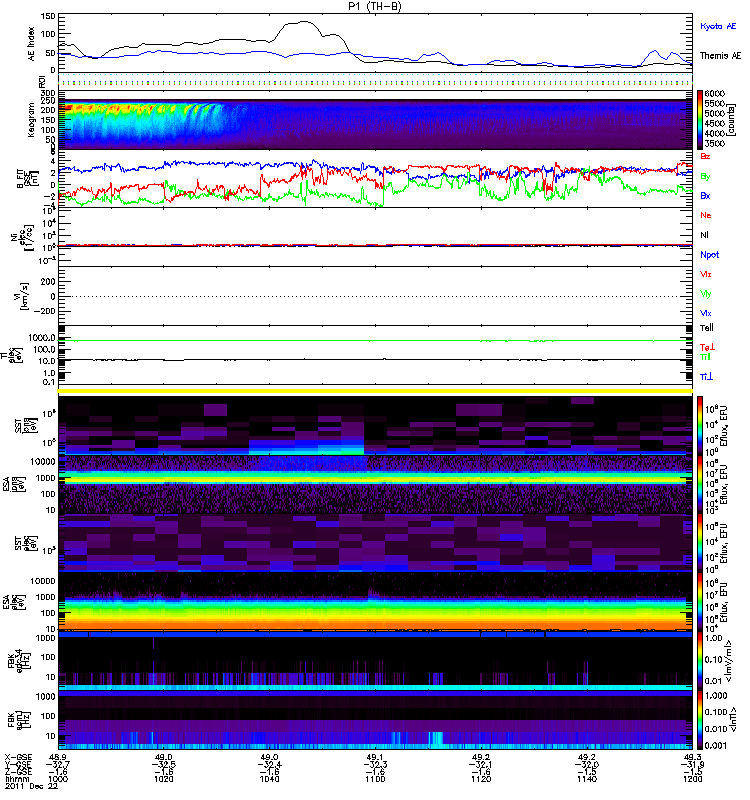Select the black Te parallel legend label
The image size is (750, 800).
click(x=707, y=328)
